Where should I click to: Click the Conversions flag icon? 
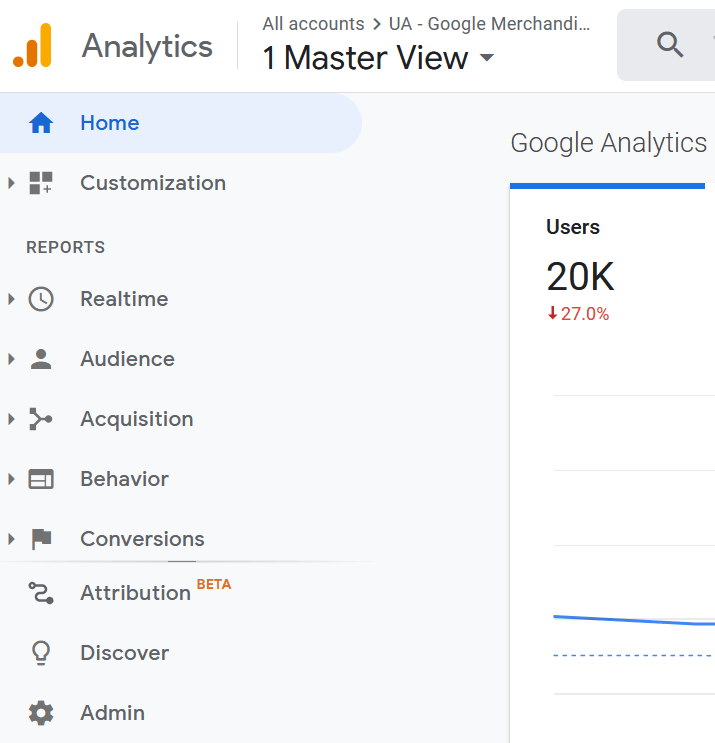tap(41, 539)
